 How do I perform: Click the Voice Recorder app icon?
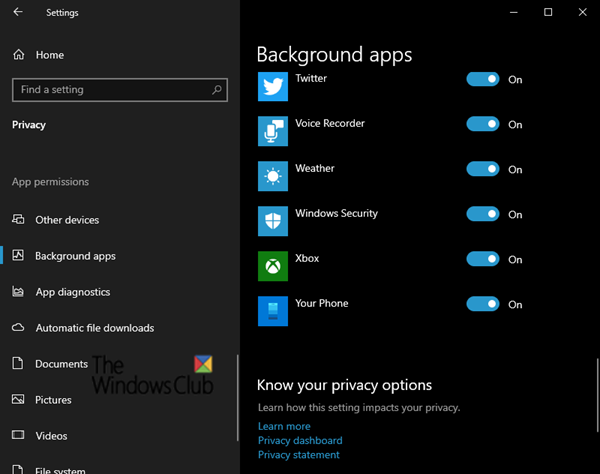(x=273, y=132)
